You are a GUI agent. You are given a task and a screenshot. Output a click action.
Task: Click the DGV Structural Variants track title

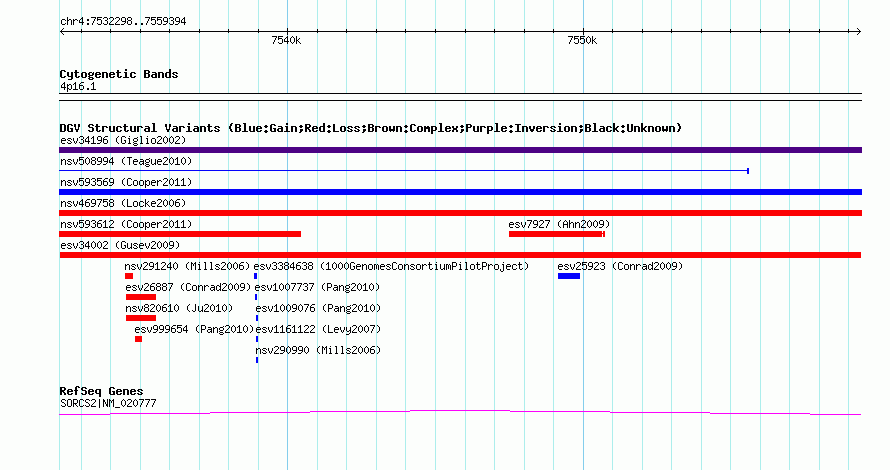tap(371, 128)
